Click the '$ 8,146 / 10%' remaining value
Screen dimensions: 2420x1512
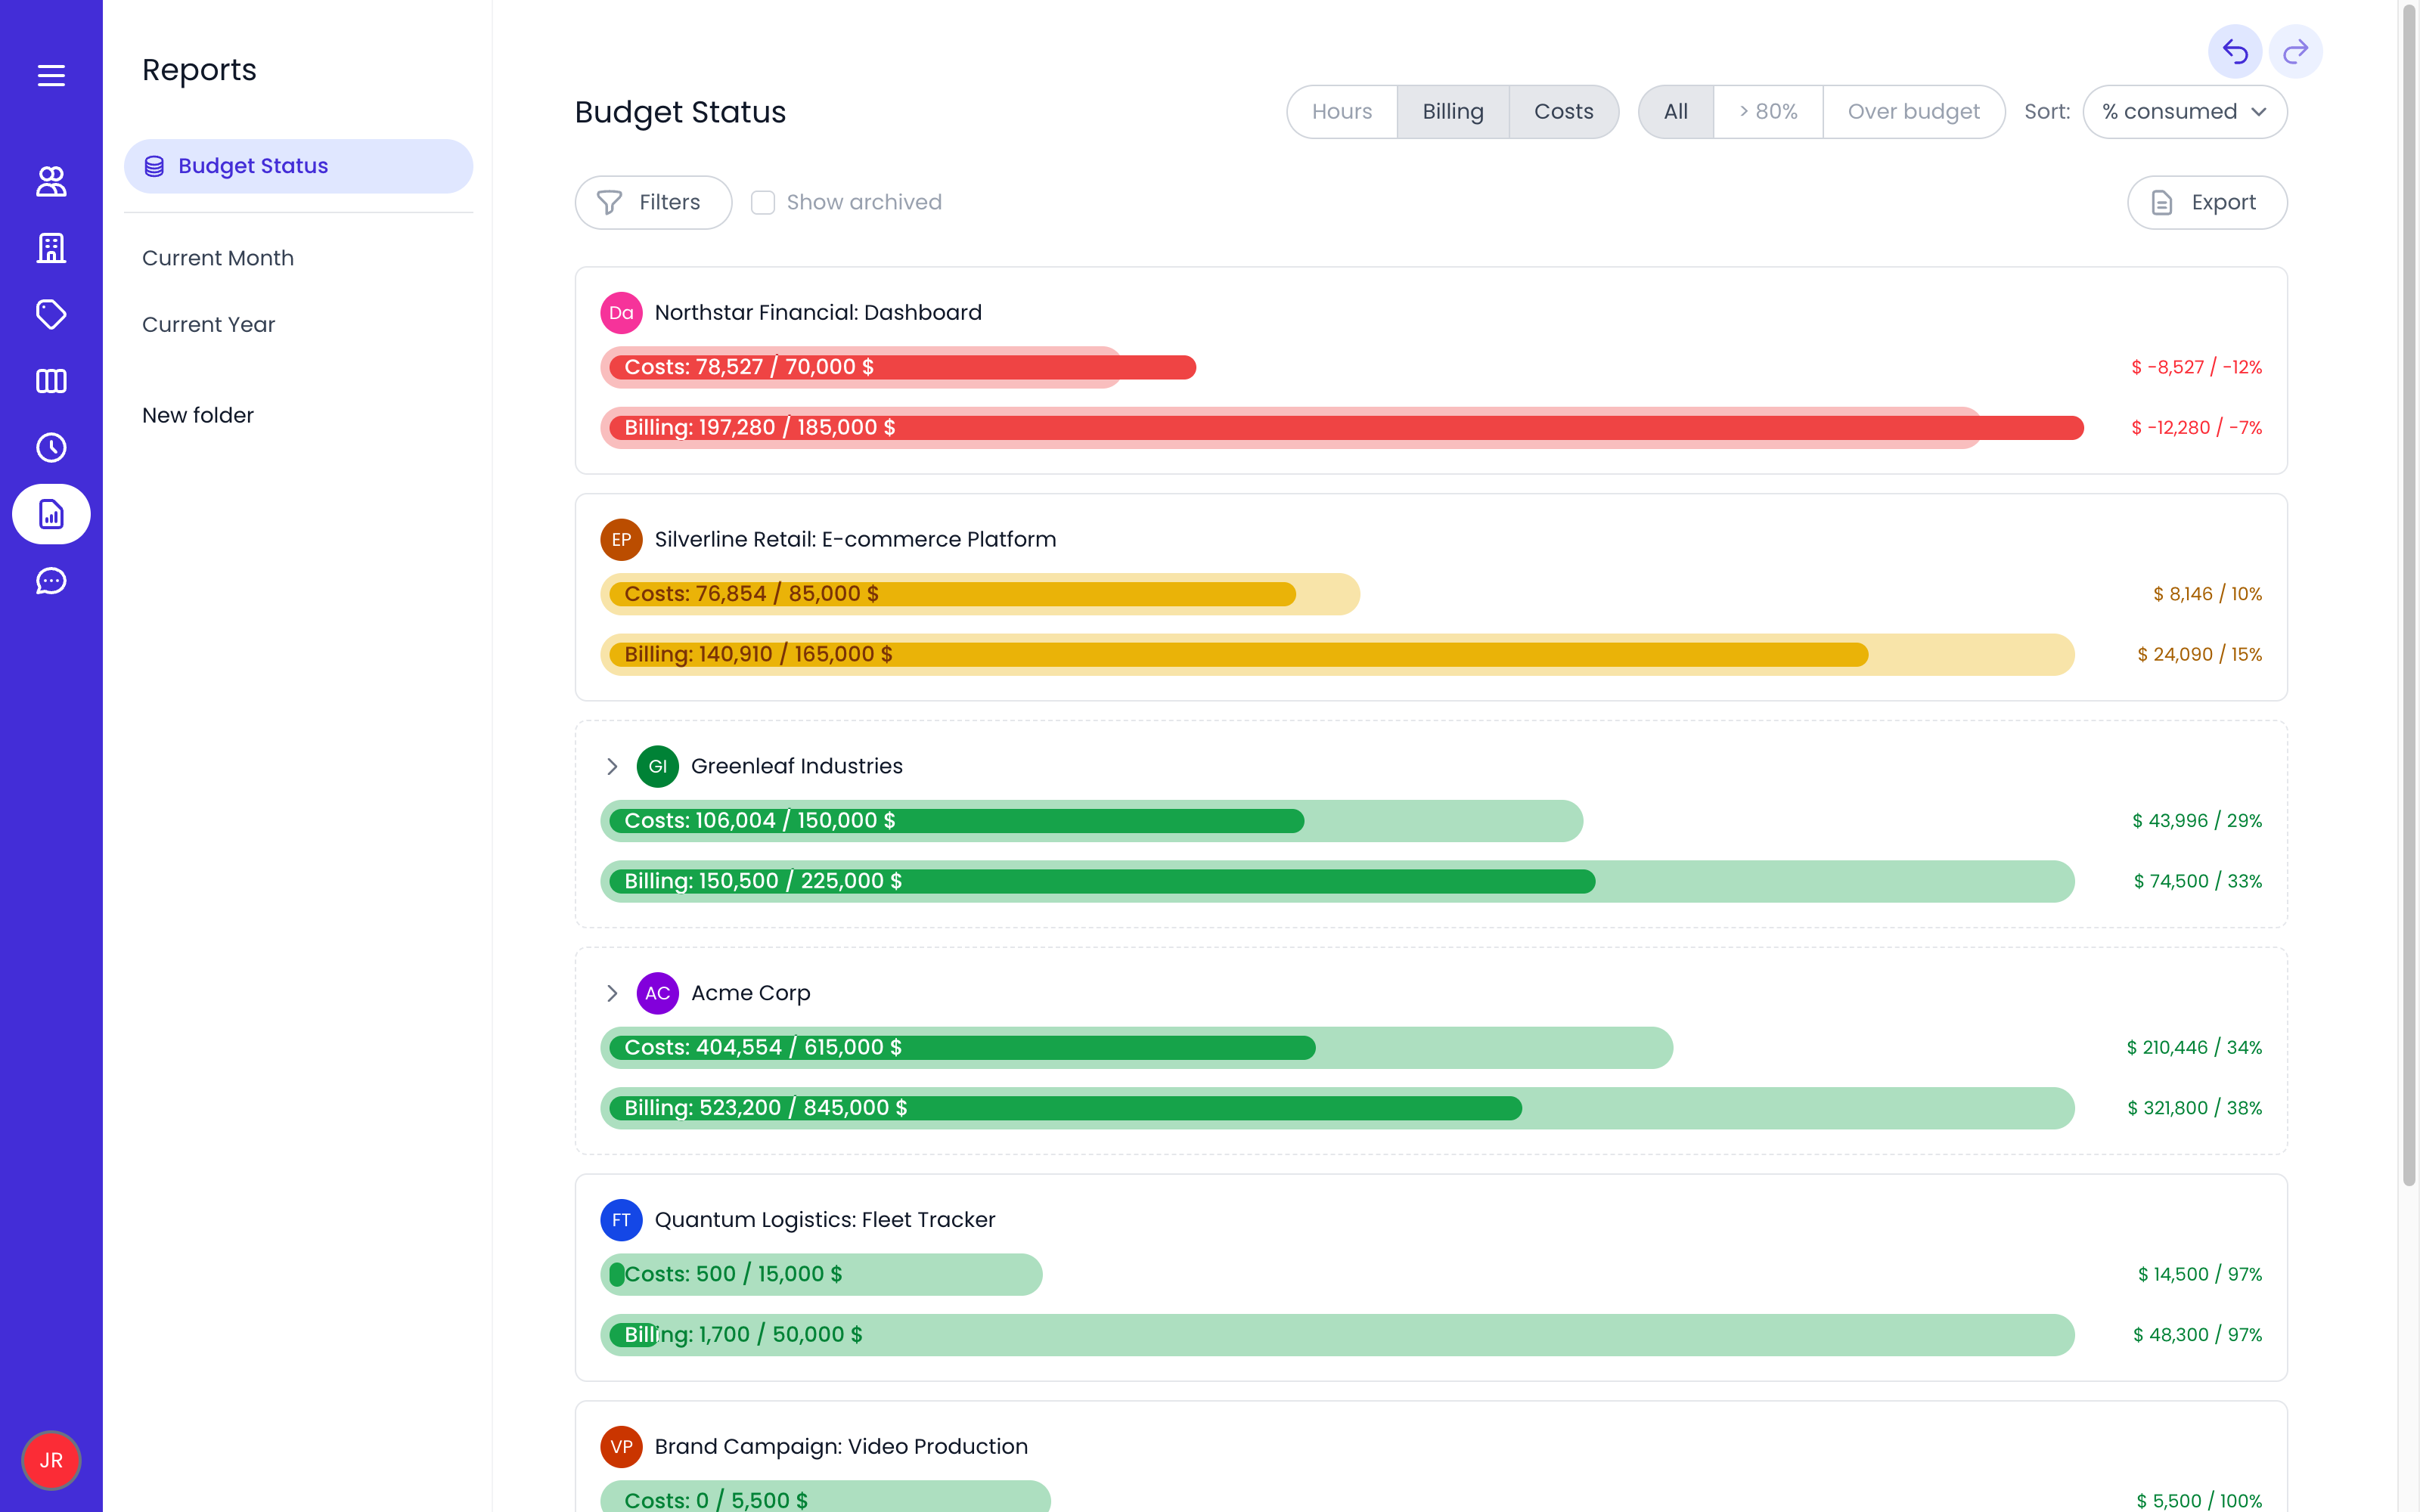tap(2207, 594)
